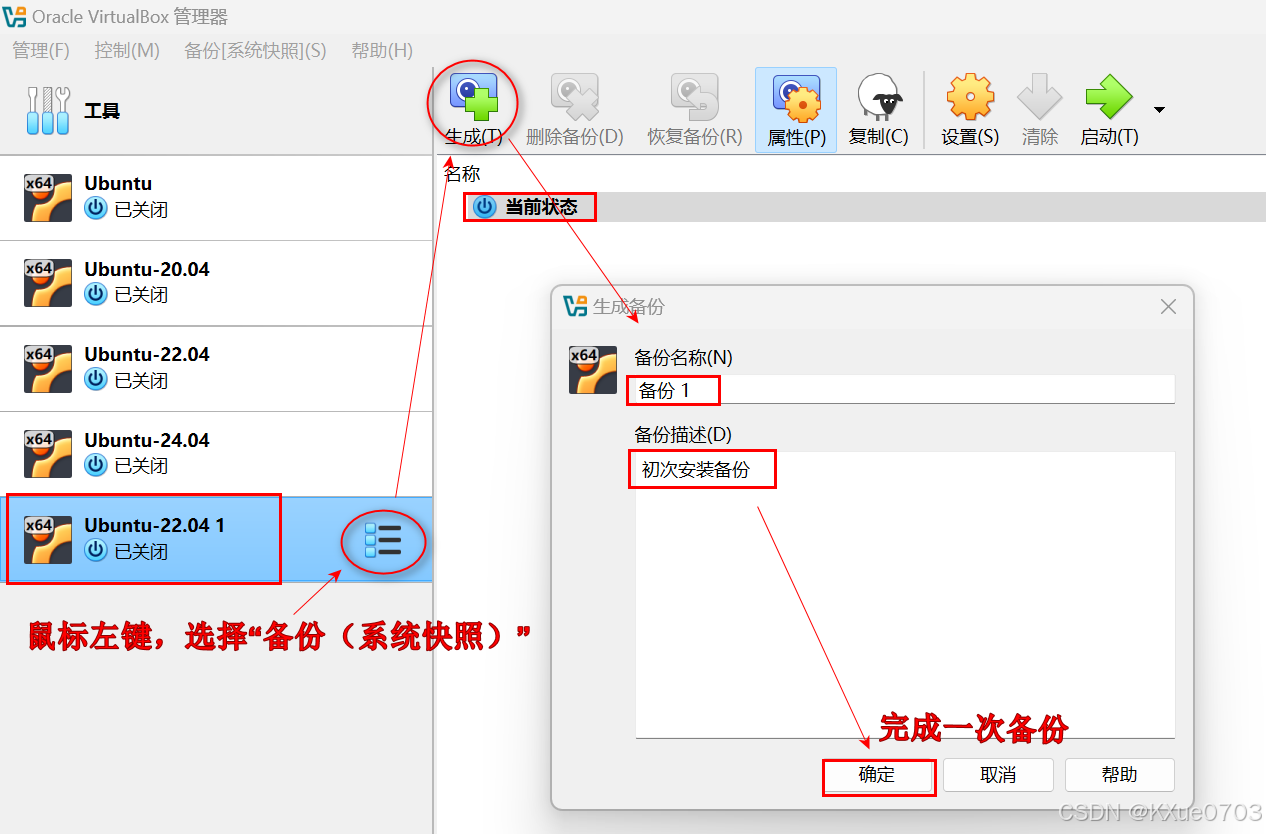Open the 帮助(H) menu
Screen dimensions: 1266x834
click(382, 50)
